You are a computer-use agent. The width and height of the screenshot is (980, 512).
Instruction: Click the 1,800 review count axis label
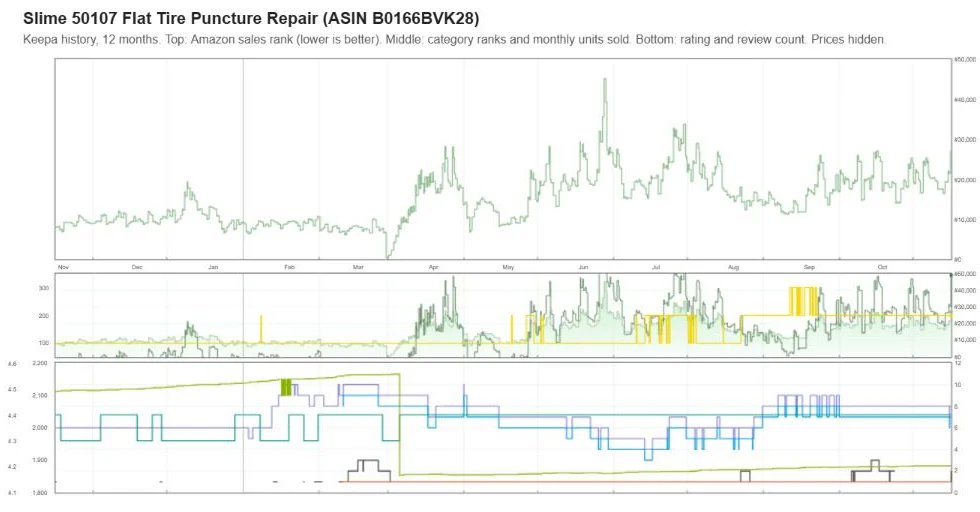[x=39, y=493]
